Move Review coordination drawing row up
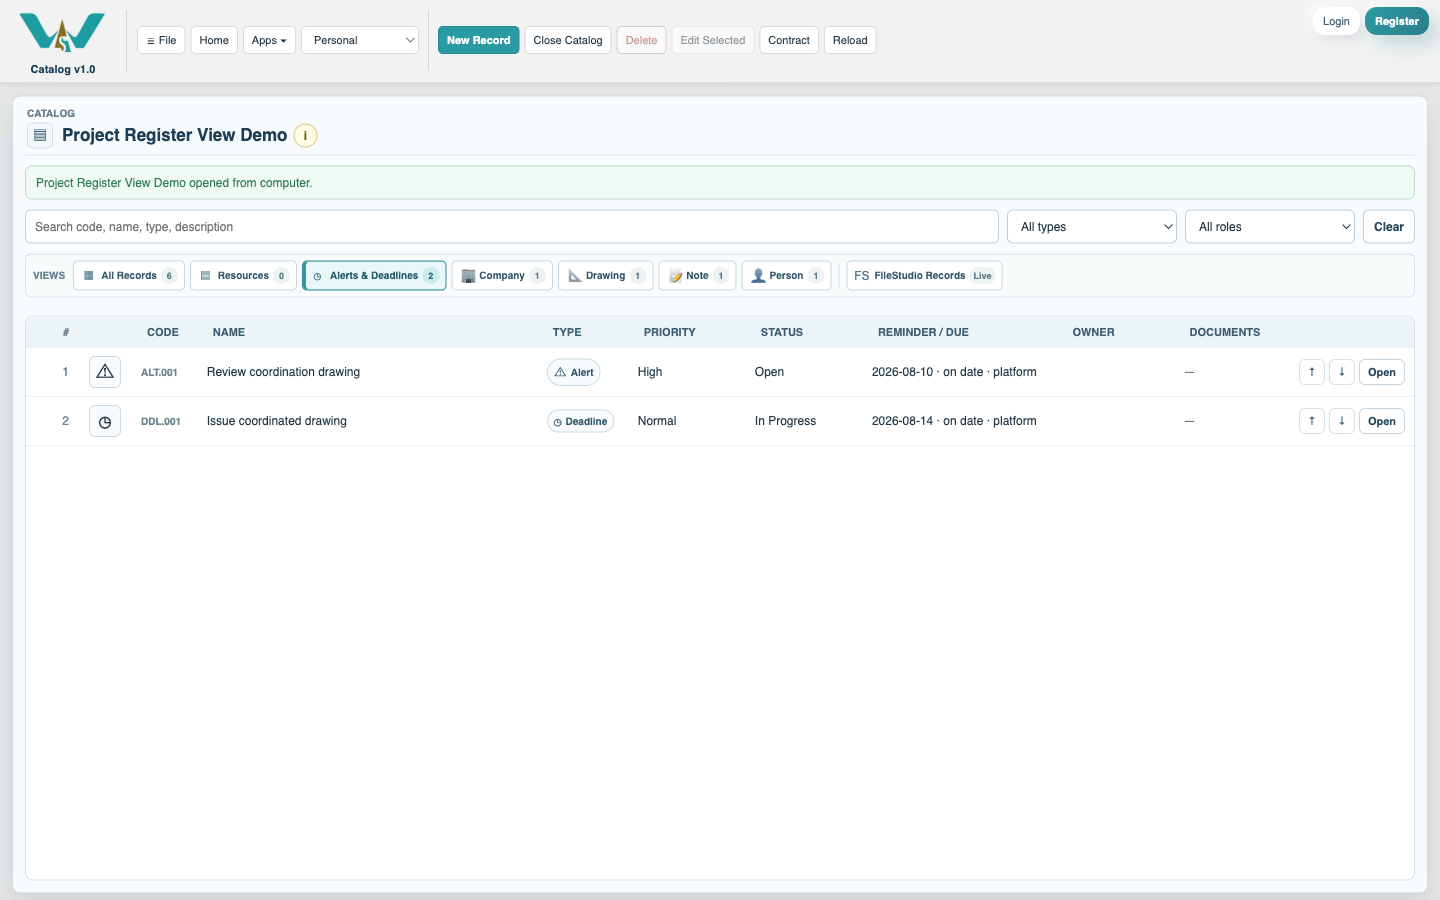This screenshot has height=900, width=1440. [1312, 372]
